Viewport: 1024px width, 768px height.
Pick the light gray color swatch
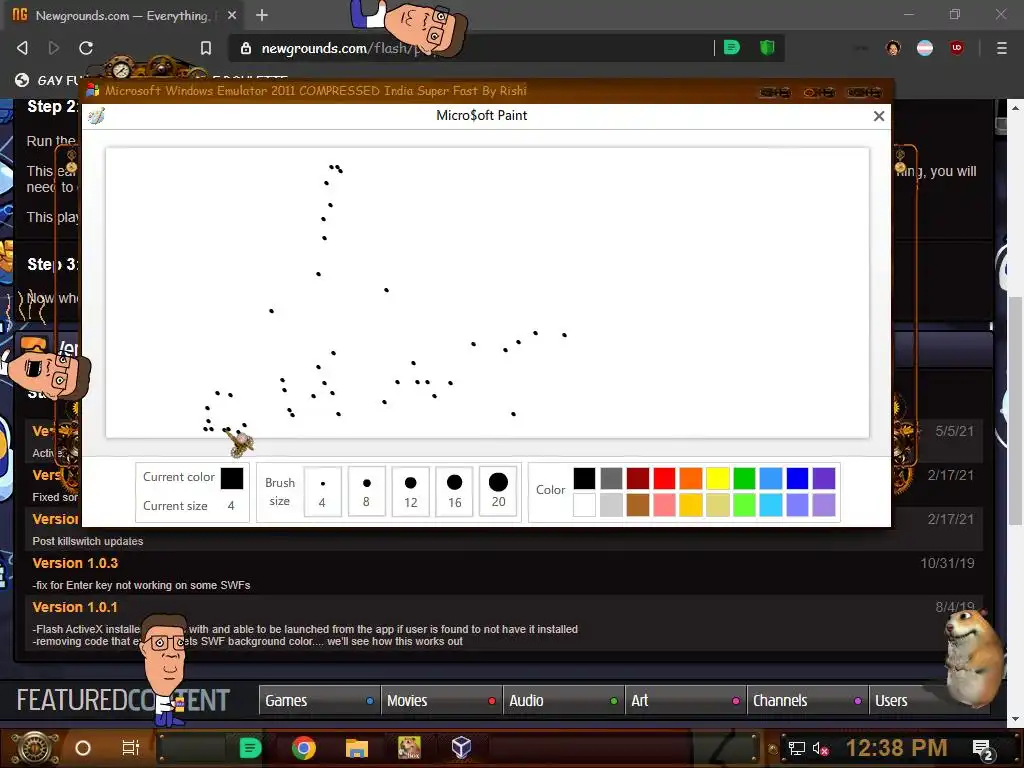coord(611,505)
